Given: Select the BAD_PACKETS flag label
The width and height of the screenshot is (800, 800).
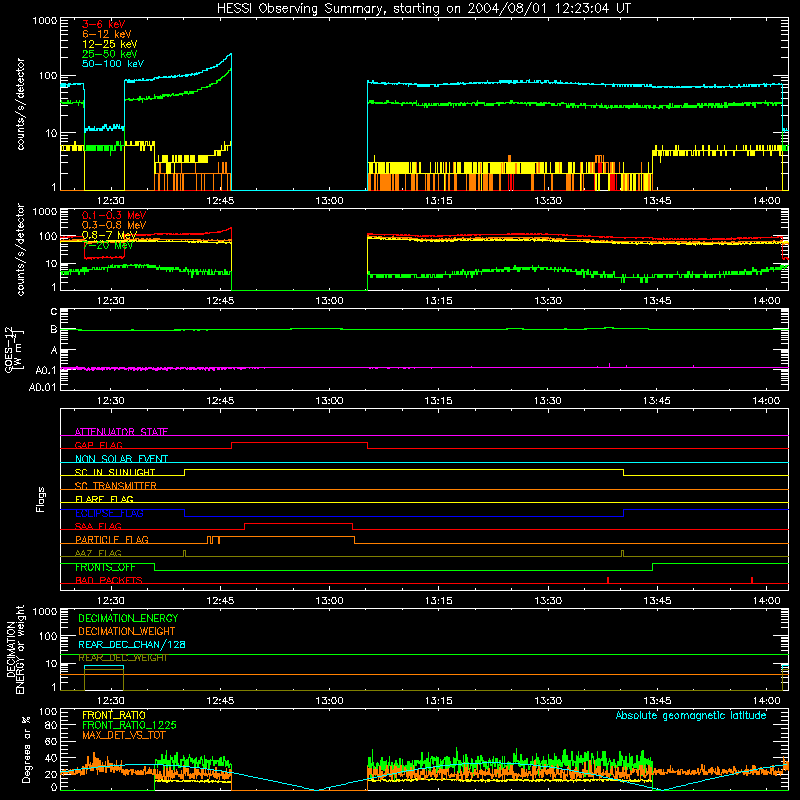Looking at the screenshot, I should pyautogui.click(x=109, y=580).
